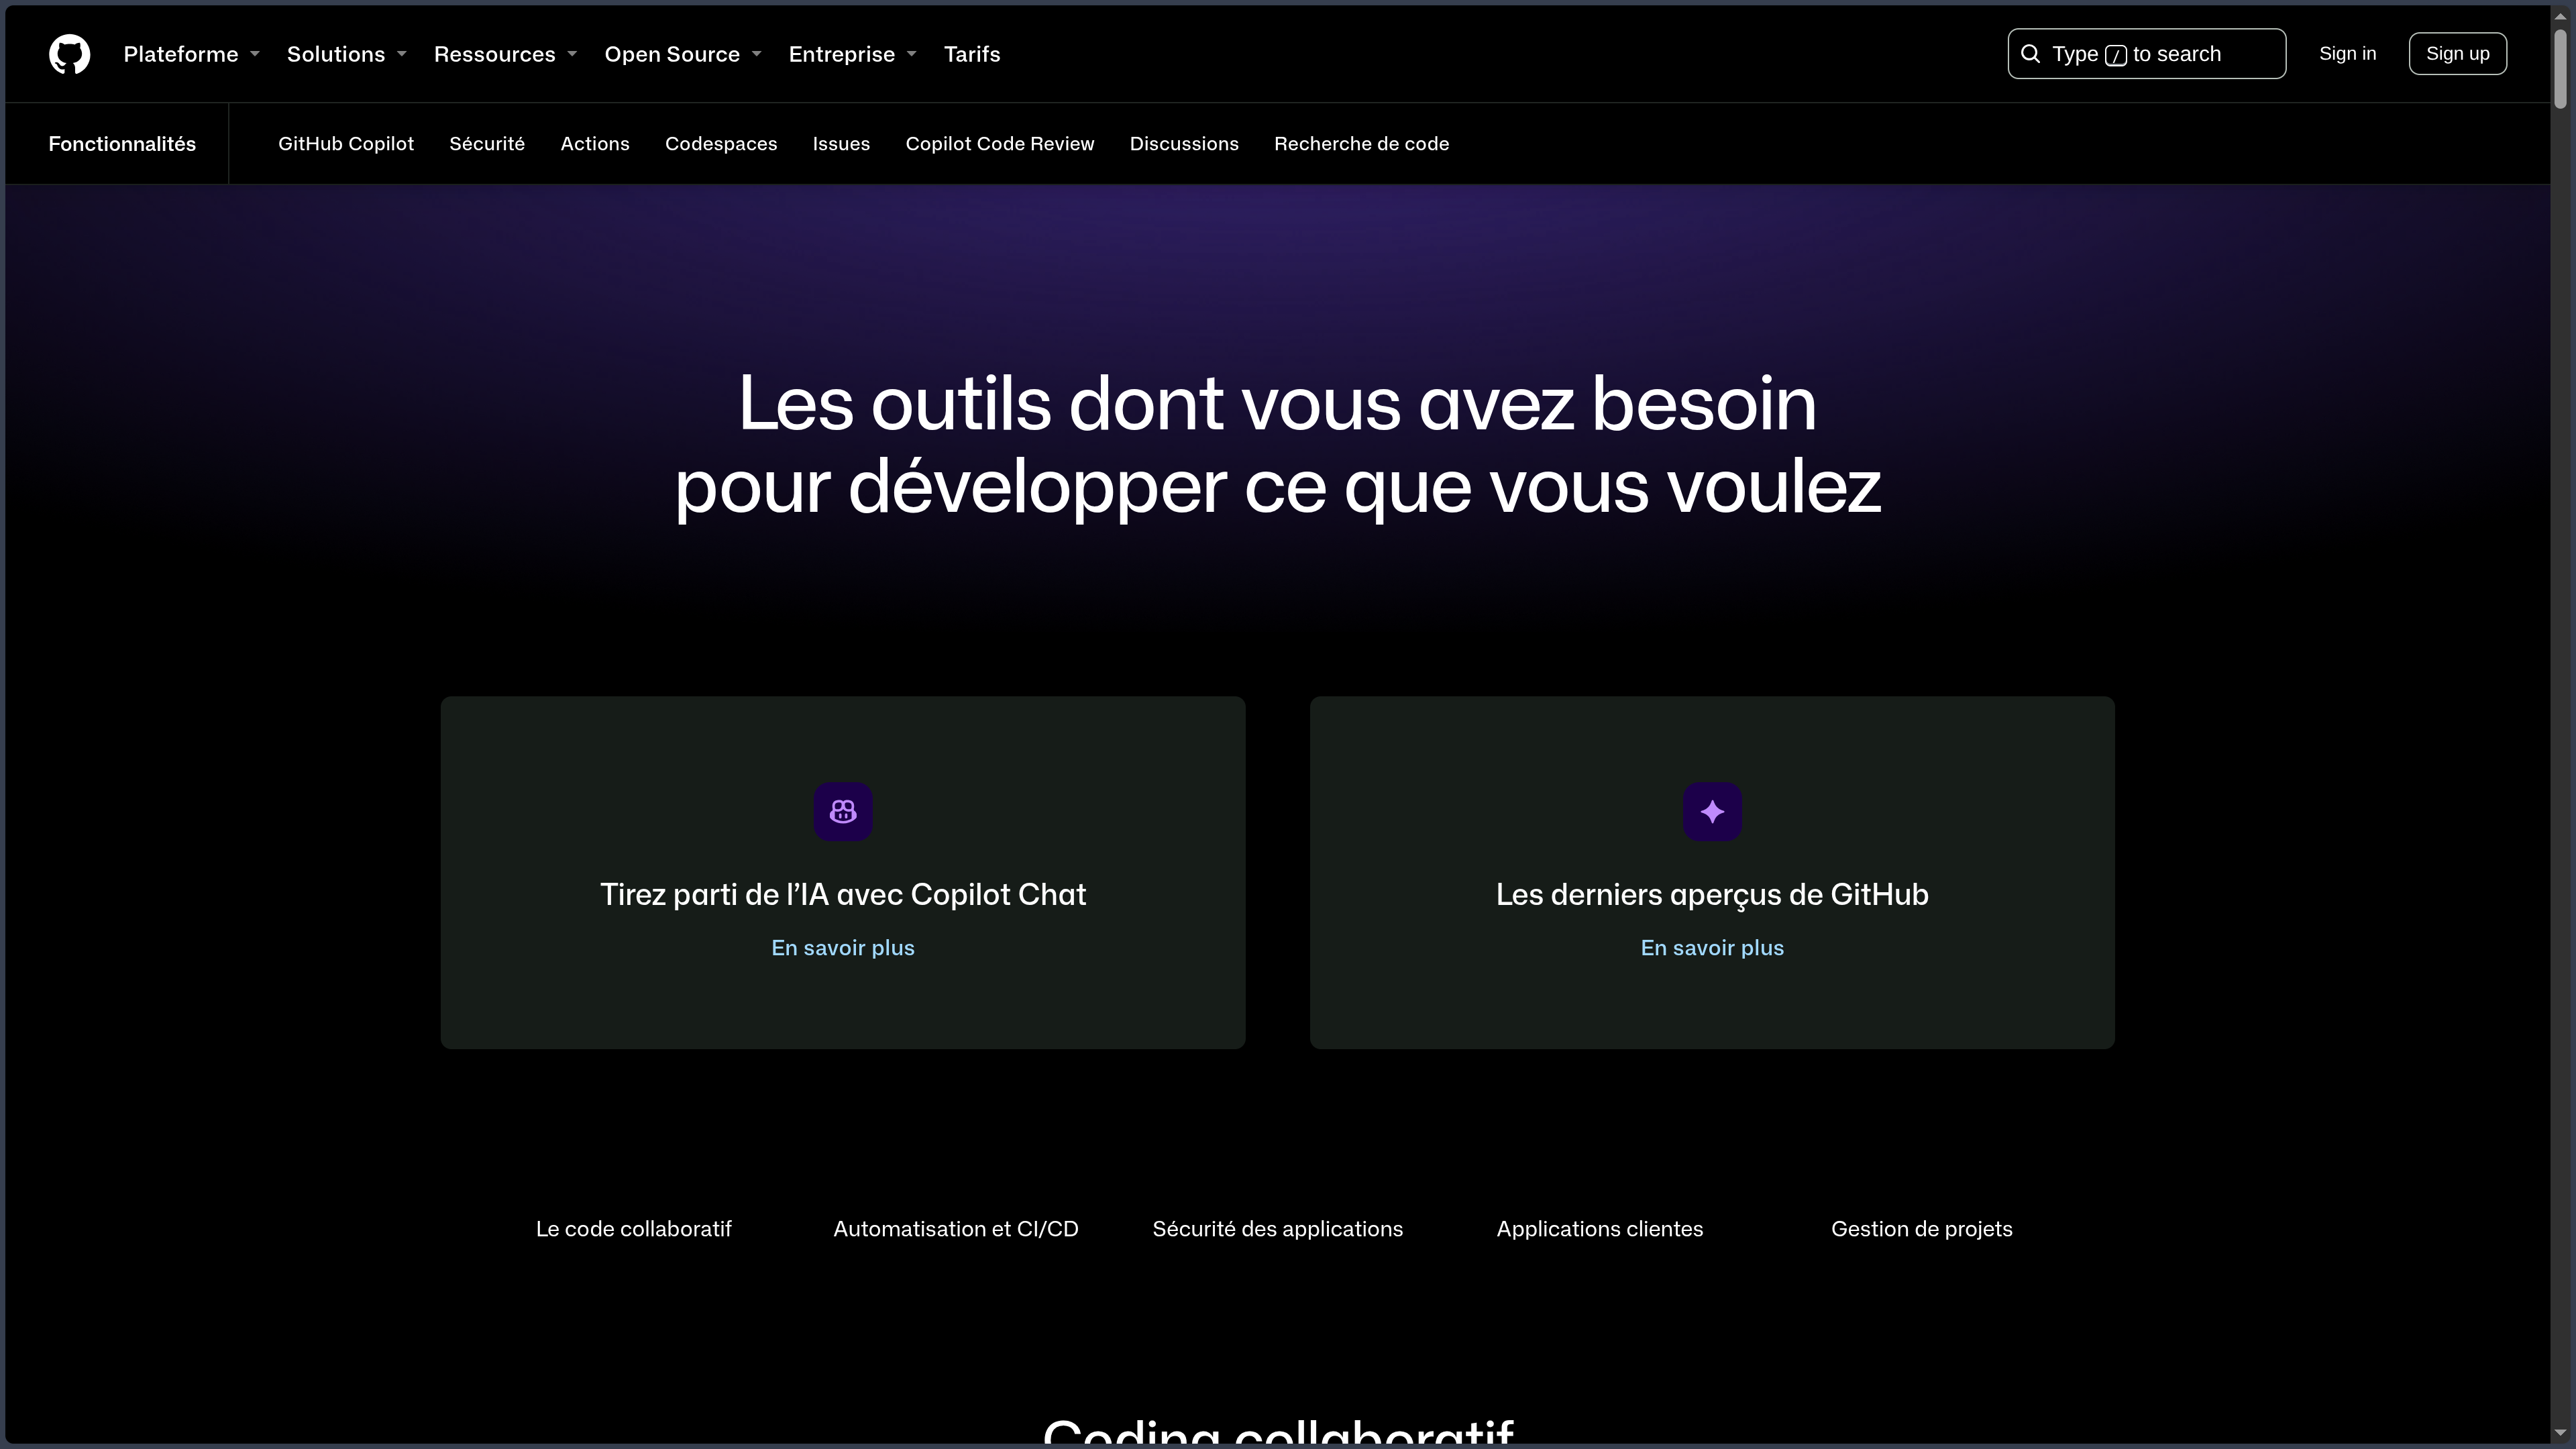The height and width of the screenshot is (1449, 2576).
Task: Open the Actions feature page
Action: tap(595, 144)
